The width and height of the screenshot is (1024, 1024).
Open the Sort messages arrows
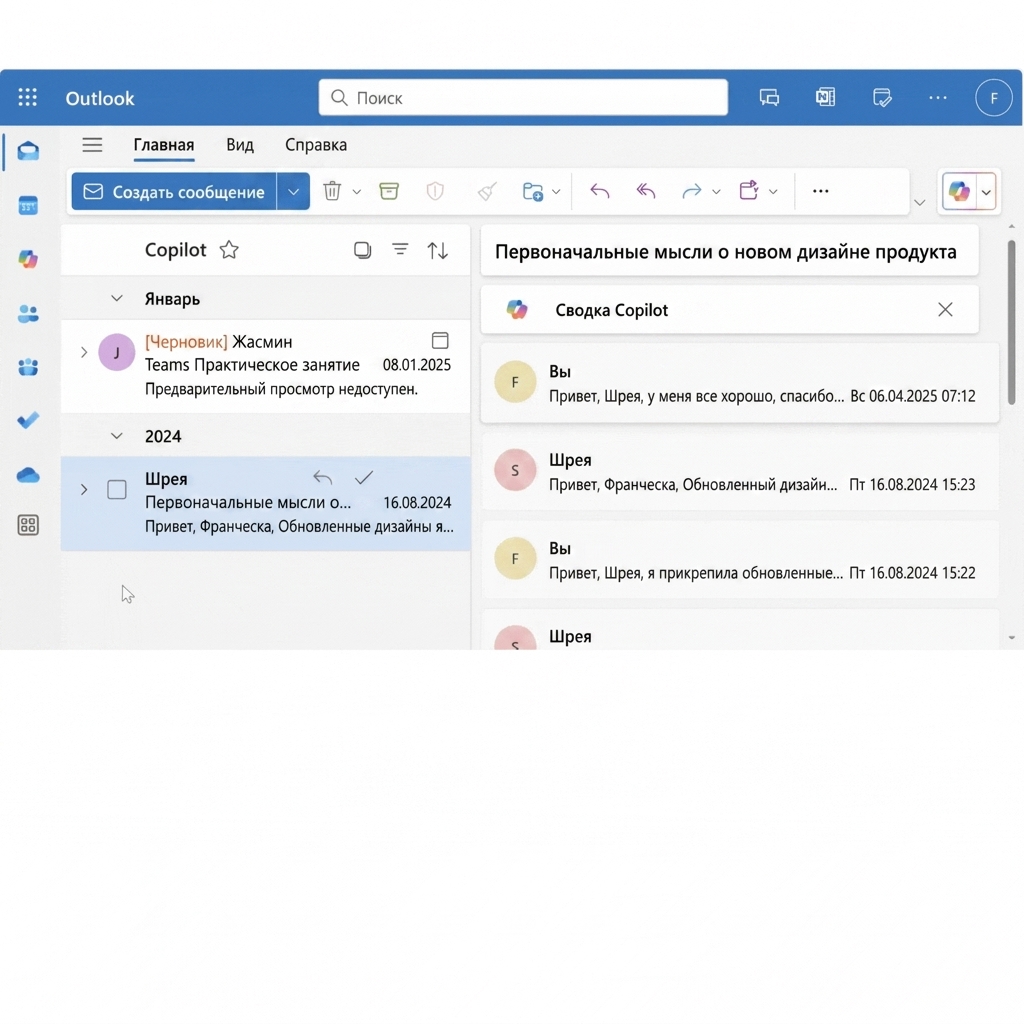coord(438,250)
